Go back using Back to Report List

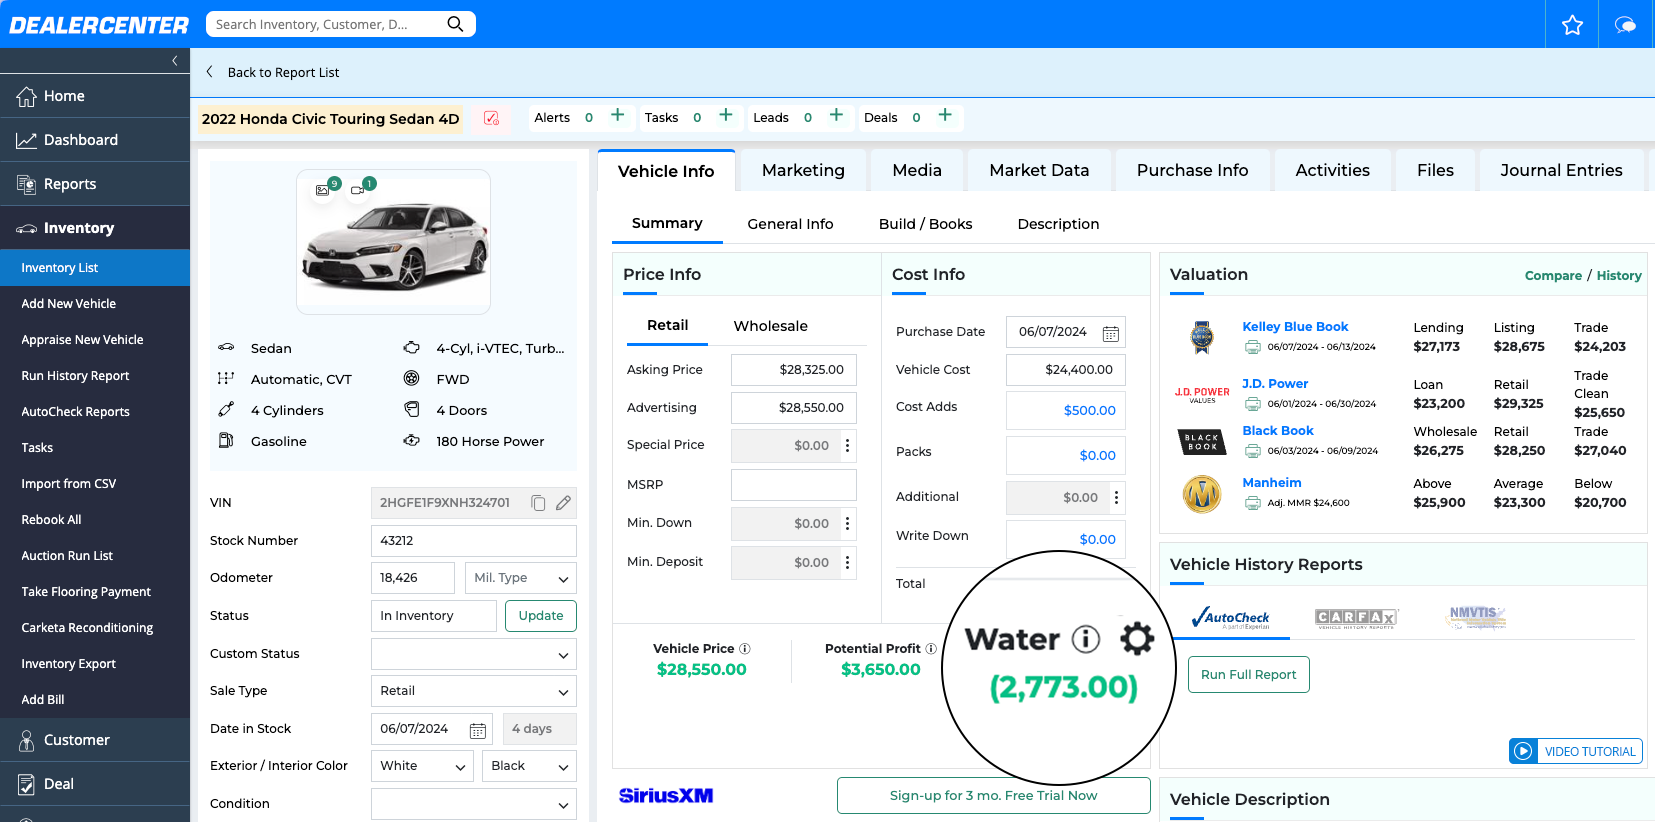273,72
